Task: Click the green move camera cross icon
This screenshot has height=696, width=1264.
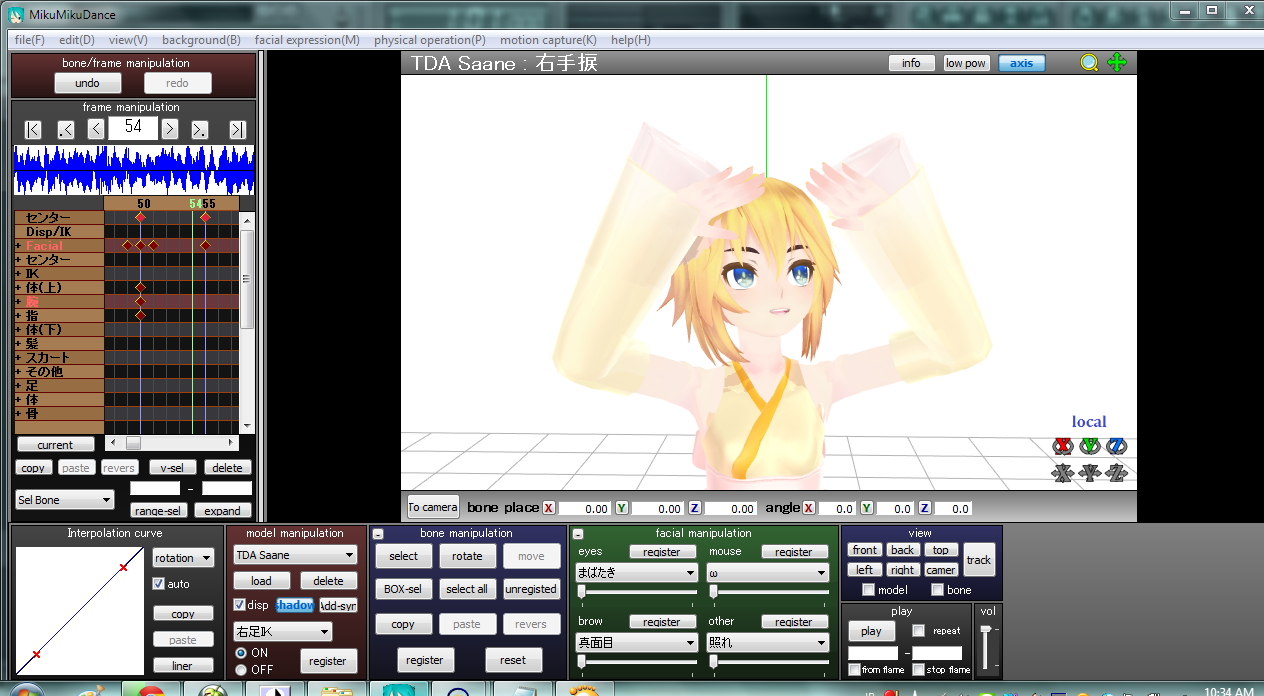Action: click(1117, 63)
